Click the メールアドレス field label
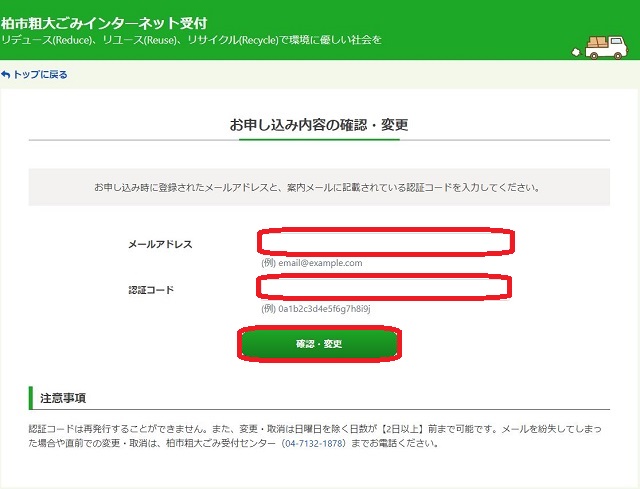This screenshot has width=640, height=489. tap(160, 244)
